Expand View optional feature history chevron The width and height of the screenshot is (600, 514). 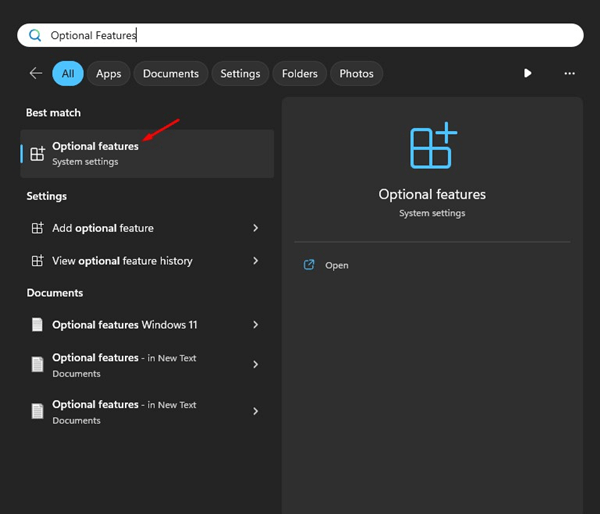click(x=256, y=261)
